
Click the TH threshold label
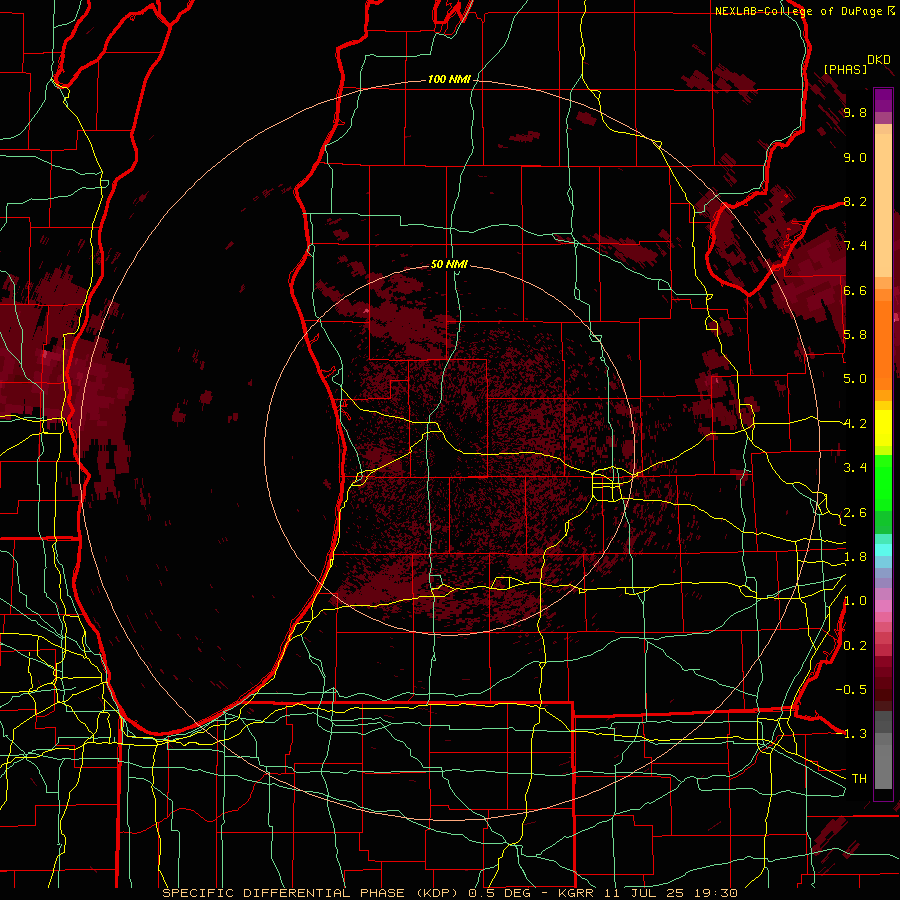[x=859, y=779]
